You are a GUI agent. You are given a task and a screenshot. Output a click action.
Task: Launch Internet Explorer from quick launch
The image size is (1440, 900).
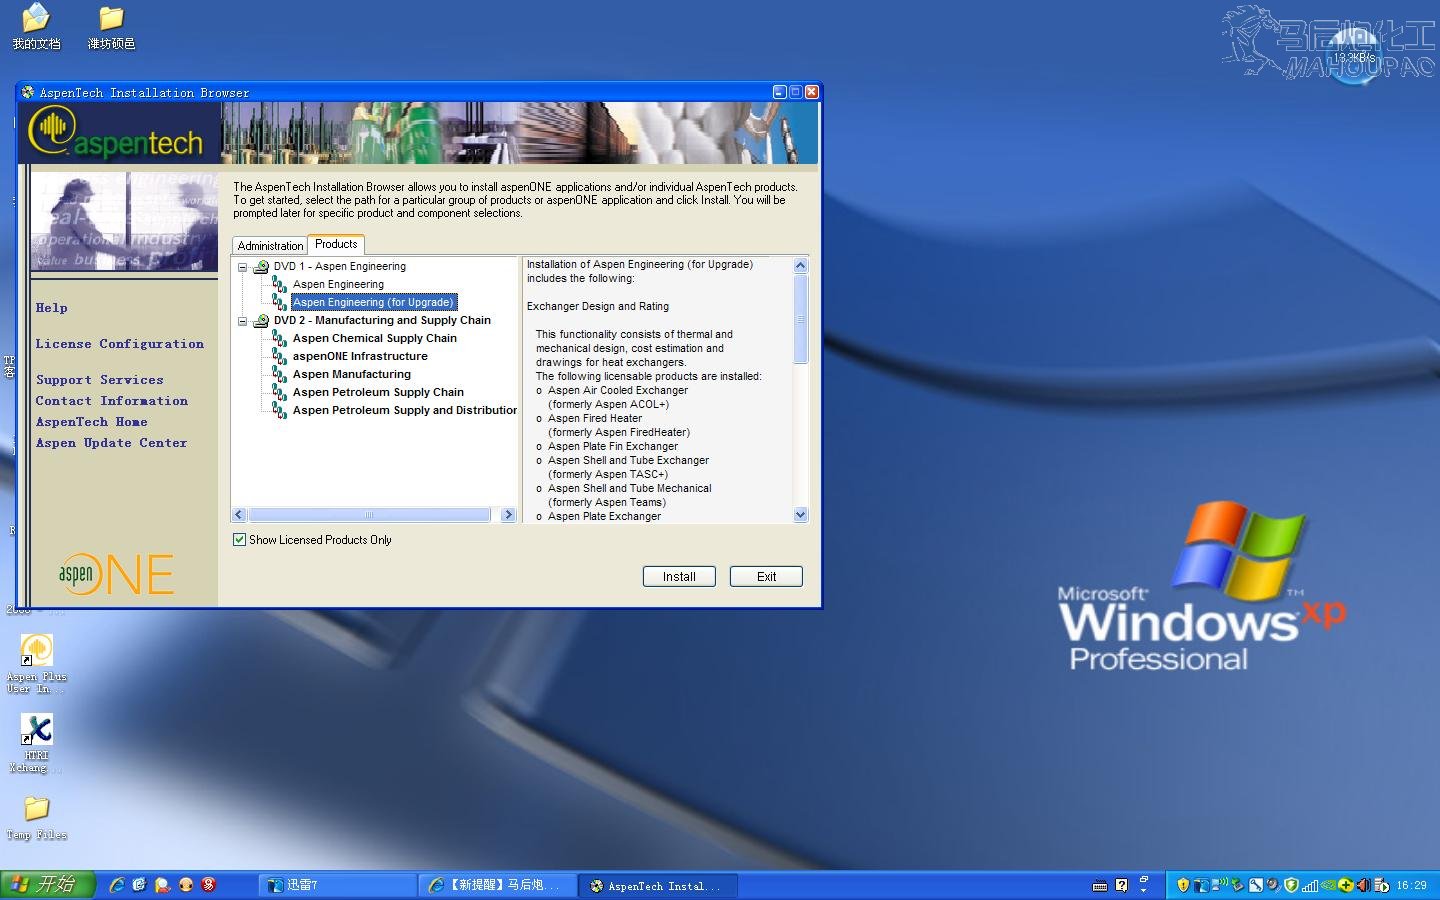point(117,885)
